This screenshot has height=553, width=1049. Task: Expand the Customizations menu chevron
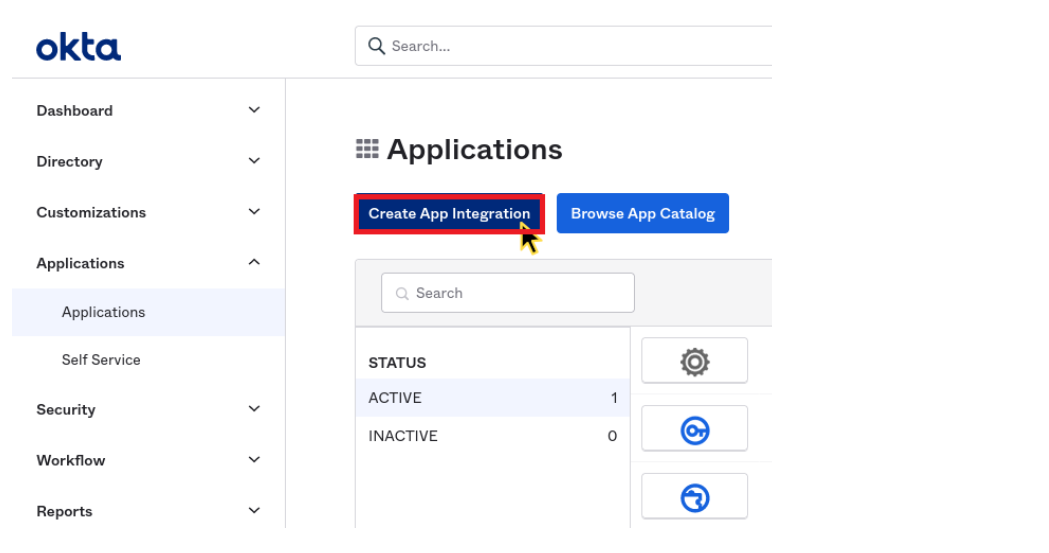coord(254,211)
